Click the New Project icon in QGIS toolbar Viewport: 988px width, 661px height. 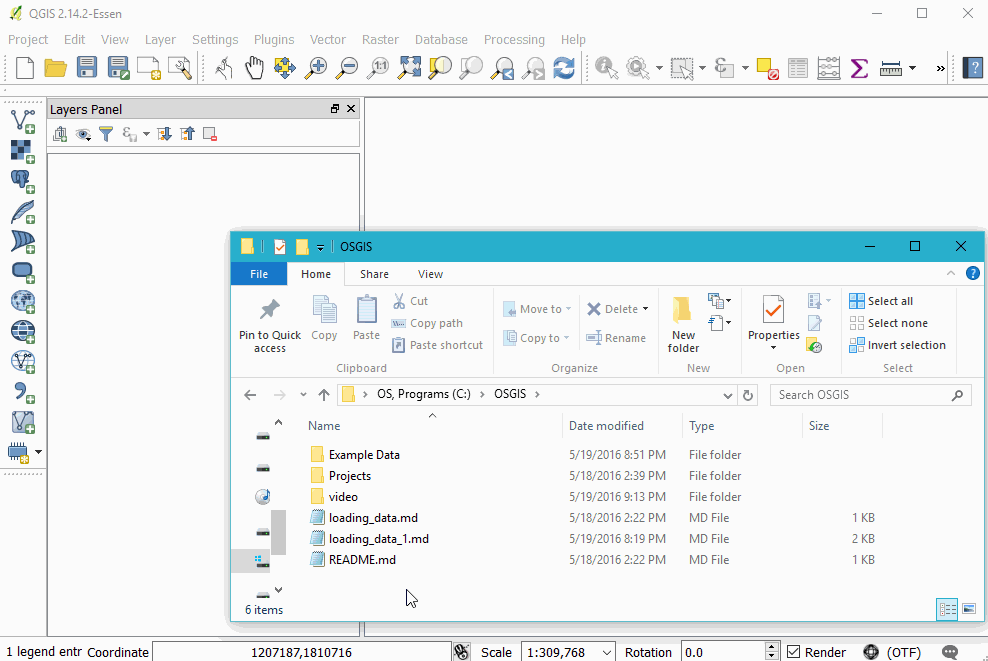tap(25, 67)
